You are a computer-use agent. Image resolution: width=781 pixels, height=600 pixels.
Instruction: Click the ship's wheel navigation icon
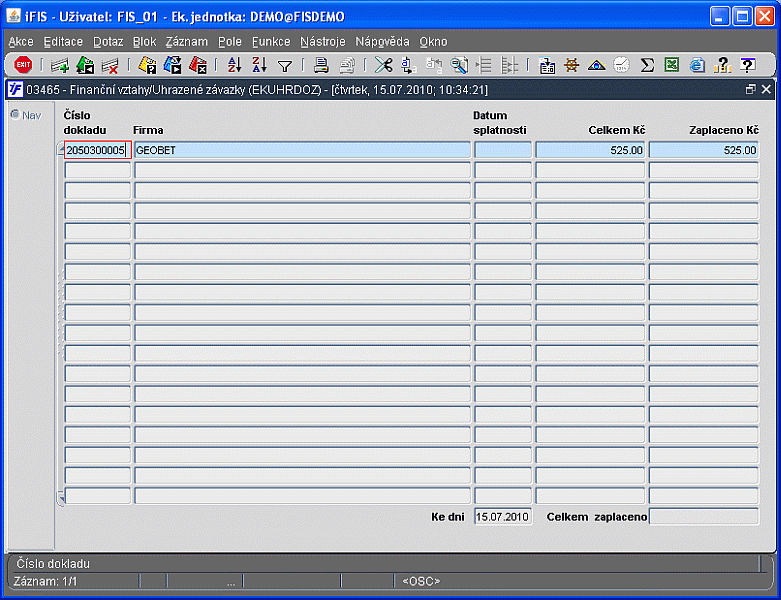tap(572, 65)
